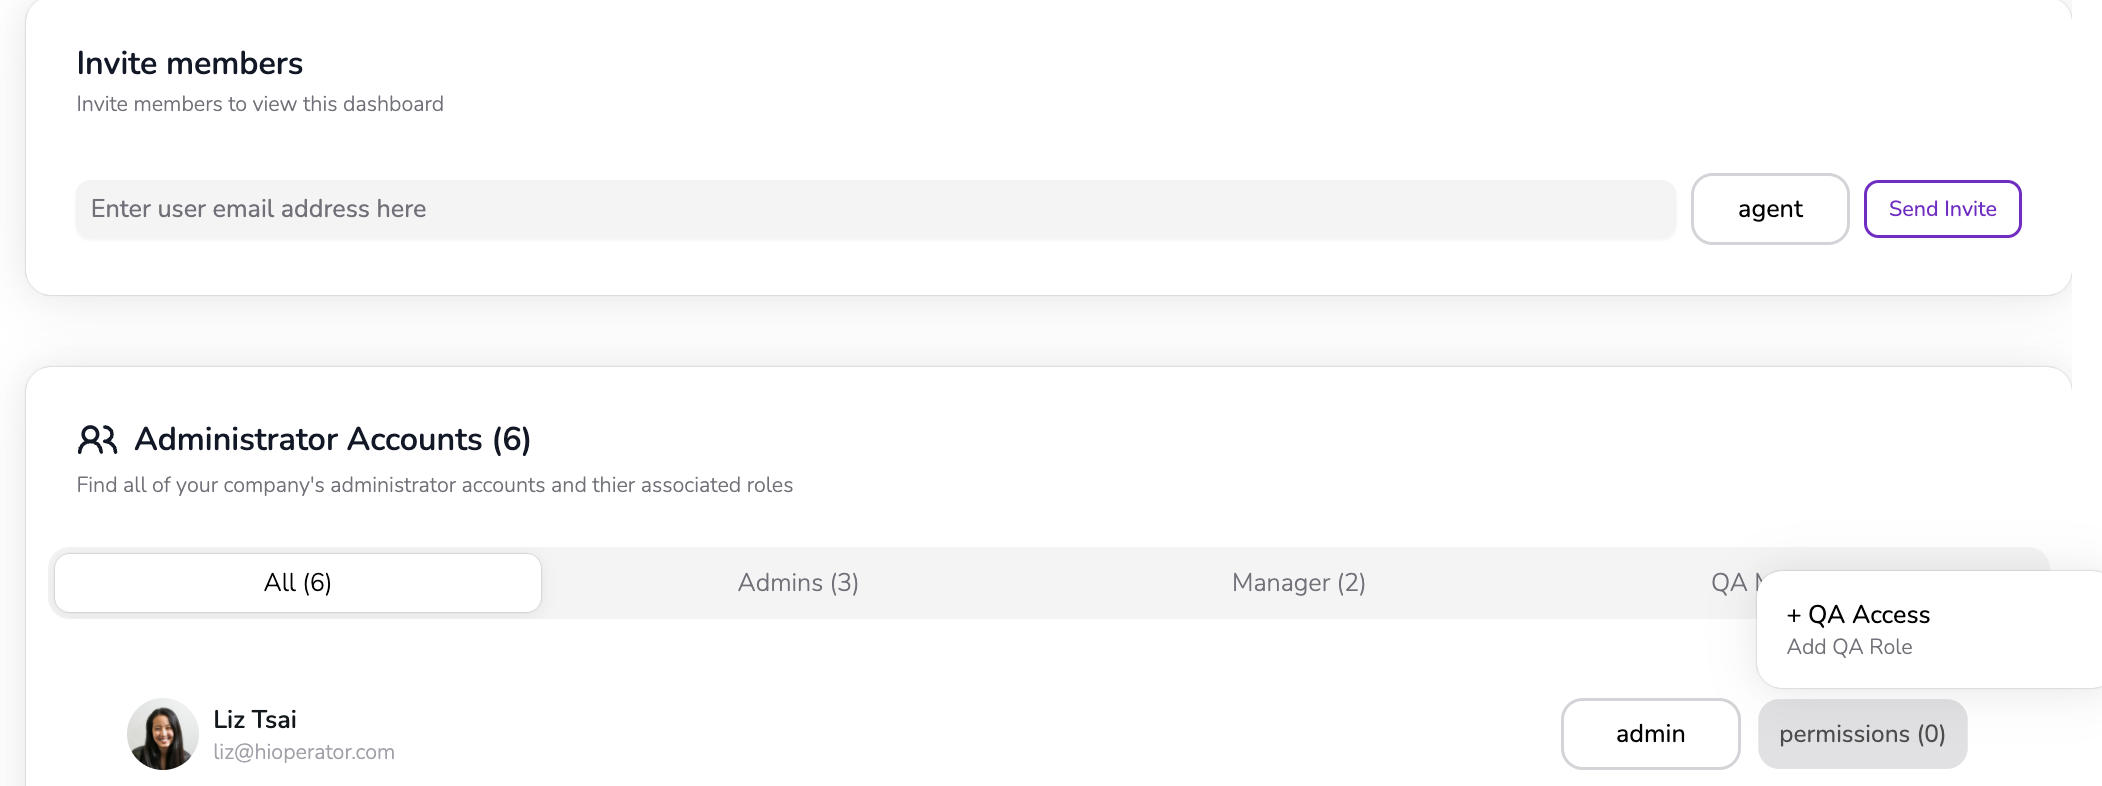Image resolution: width=2102 pixels, height=786 pixels.
Task: Click the Liz Tsai name label
Action: pos(255,719)
